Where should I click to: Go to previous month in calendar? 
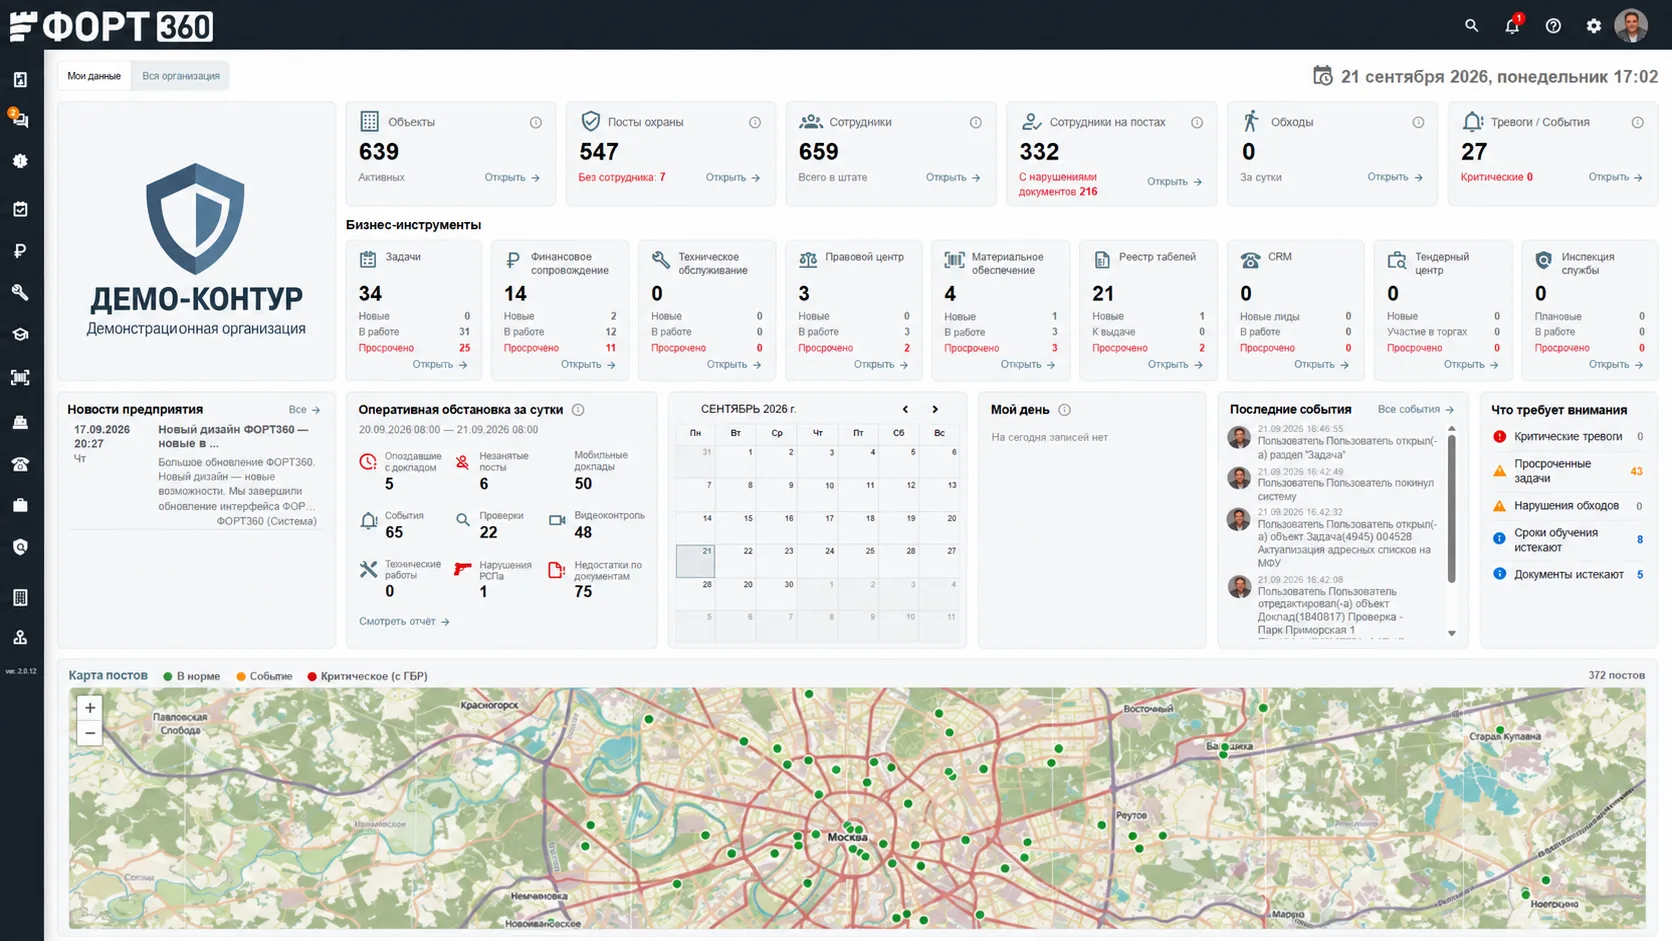[905, 409]
